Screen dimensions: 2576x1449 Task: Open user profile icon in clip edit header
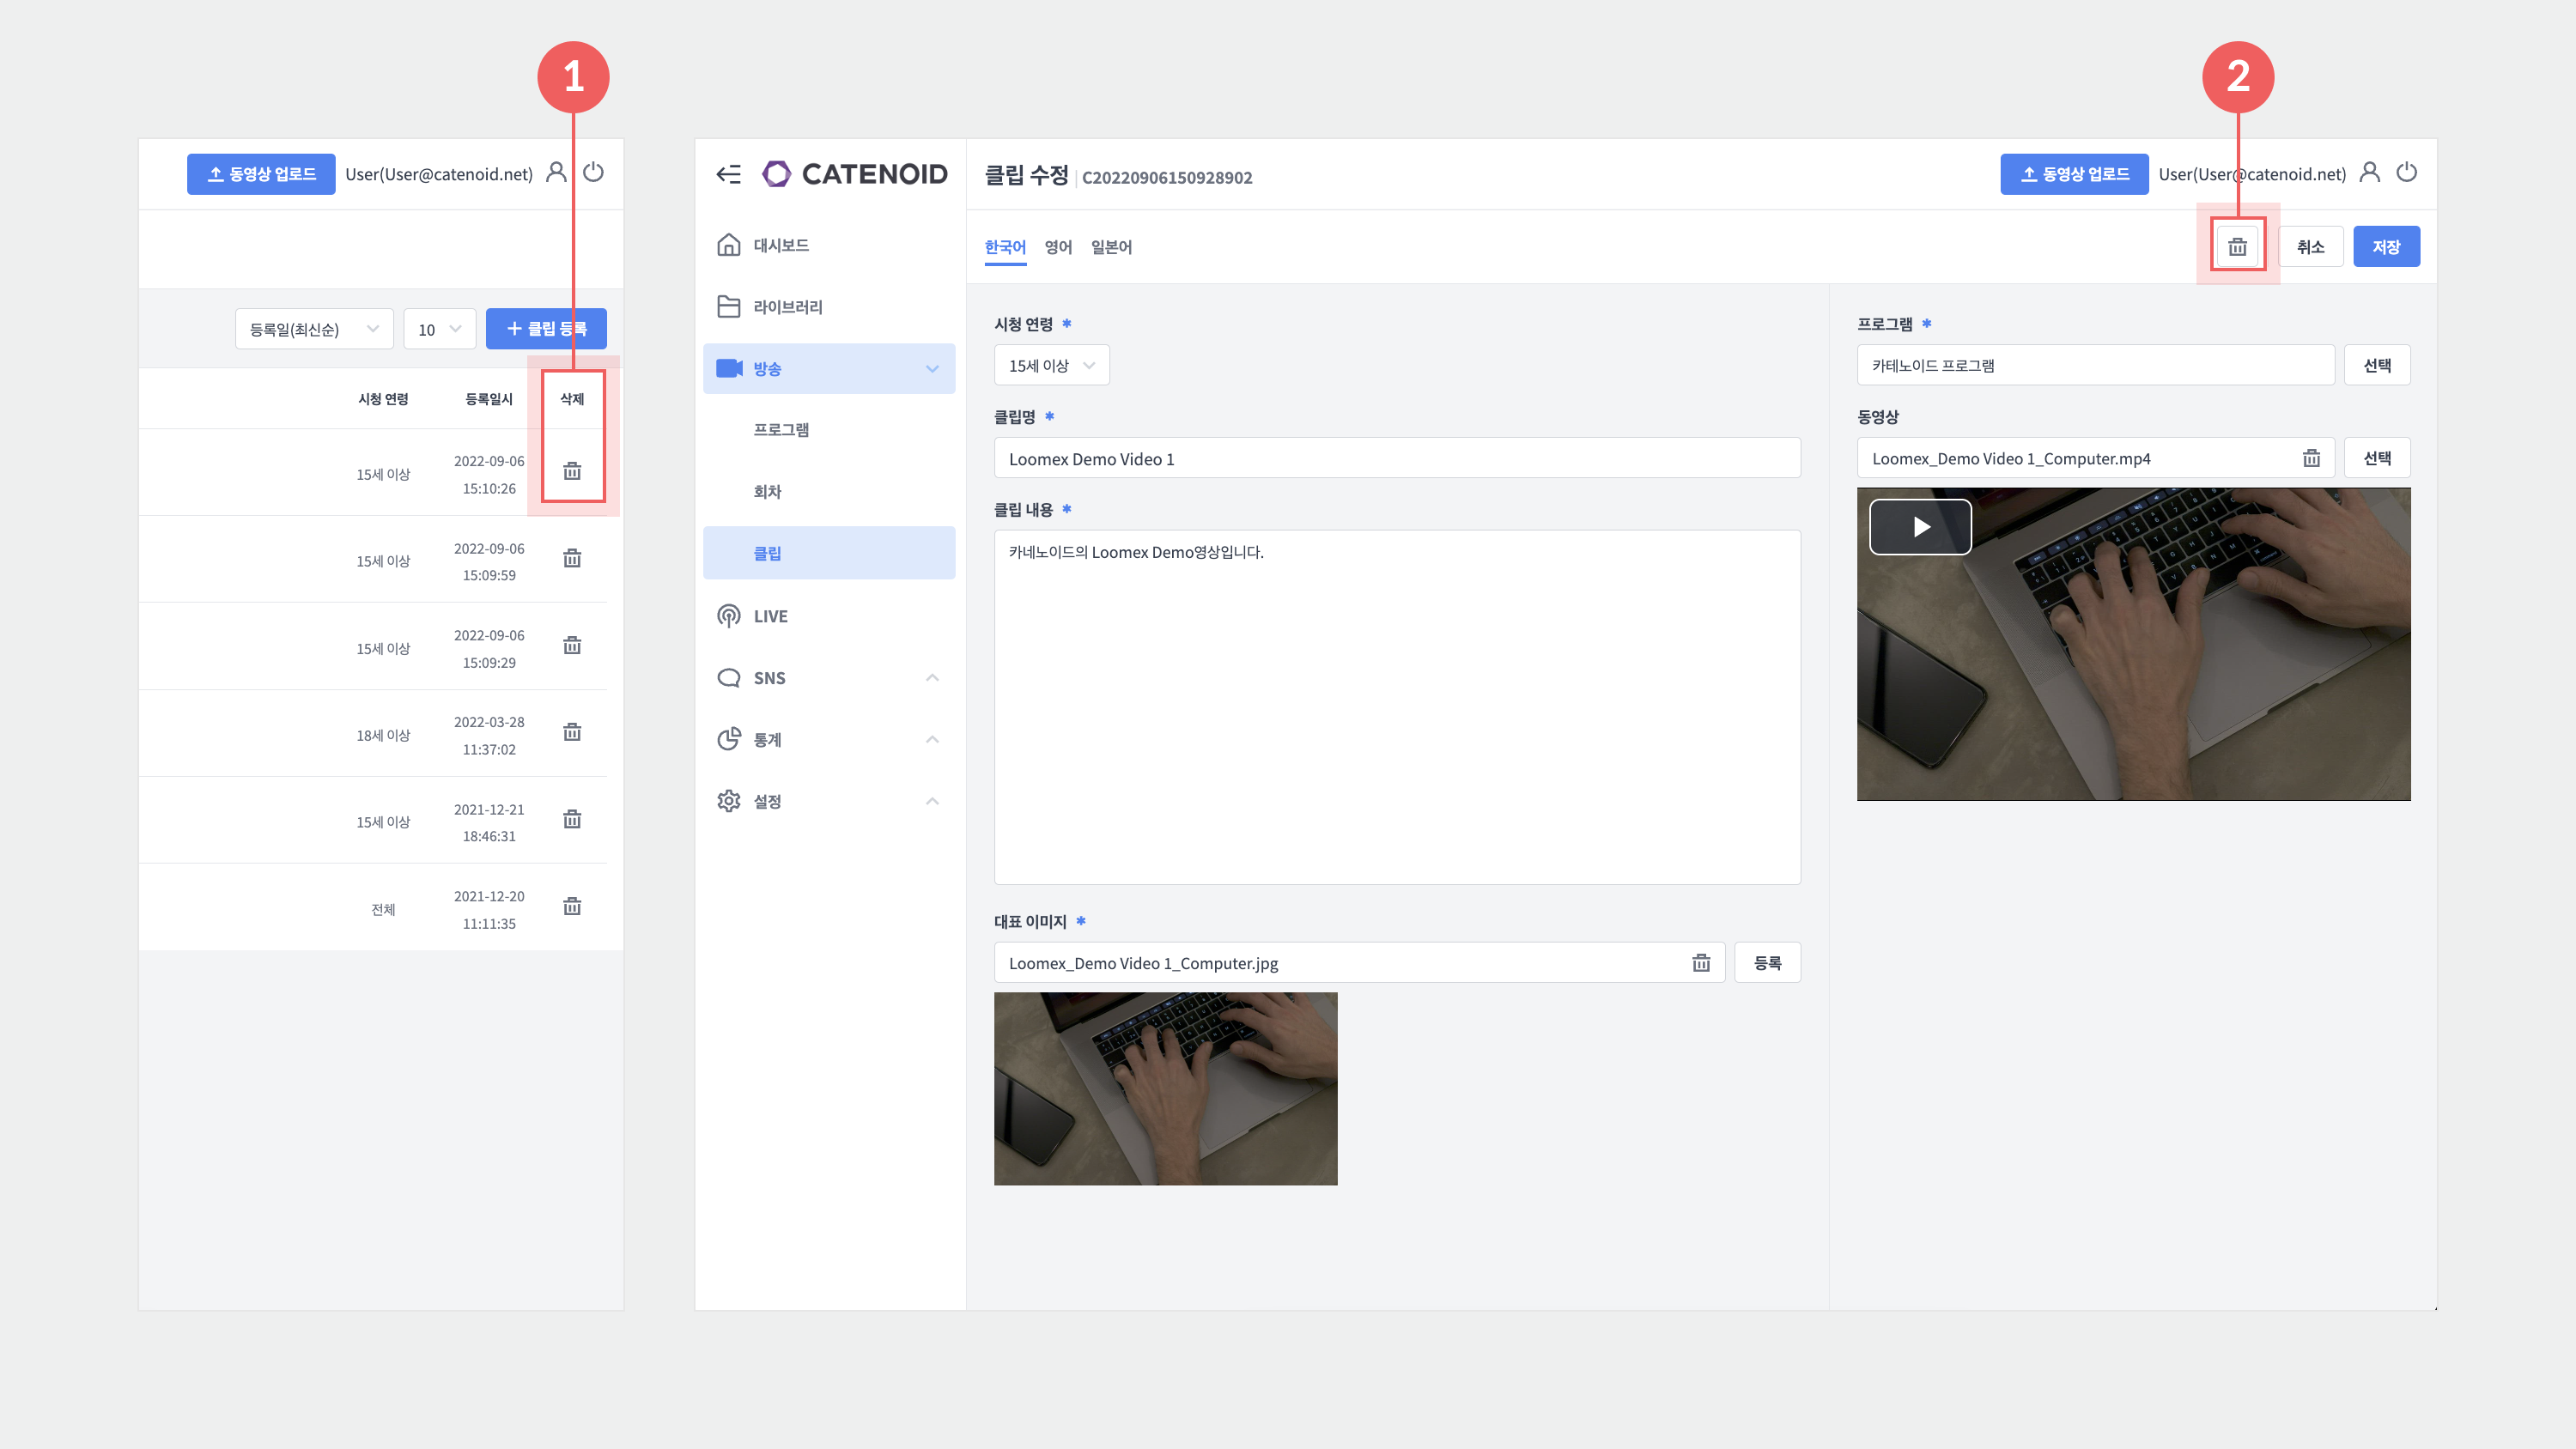pos(2369,173)
